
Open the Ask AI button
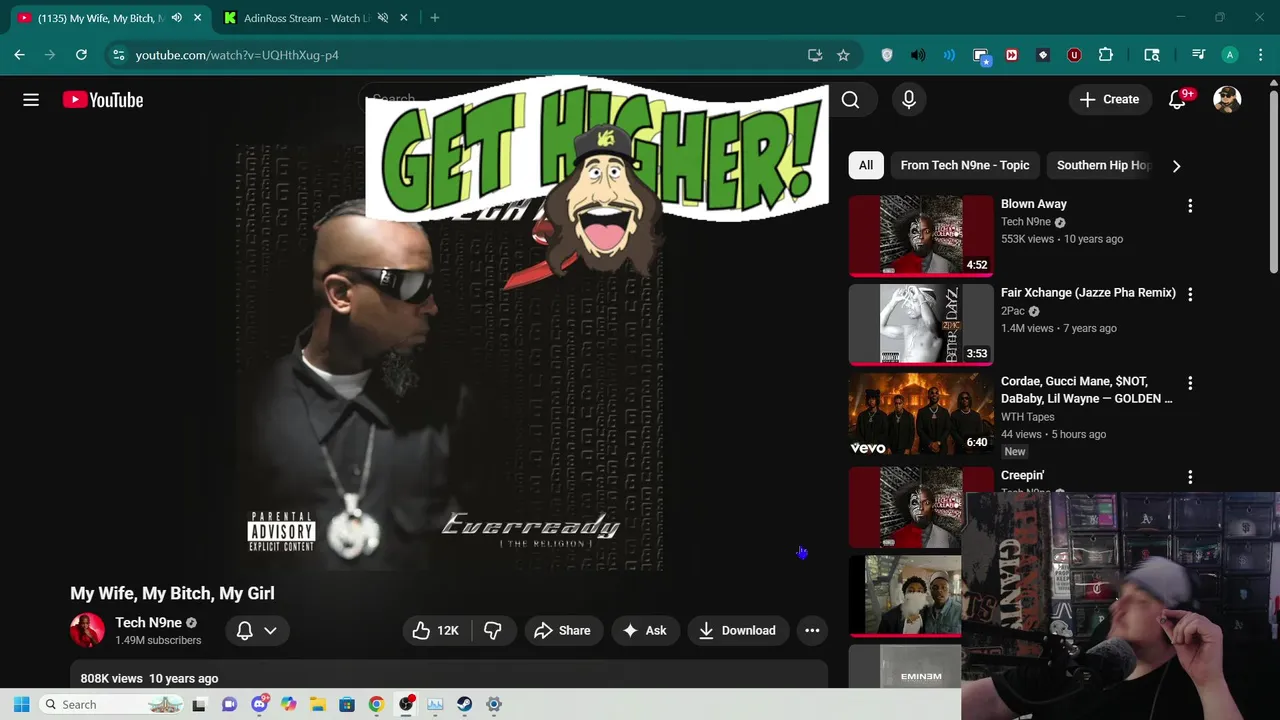(645, 631)
